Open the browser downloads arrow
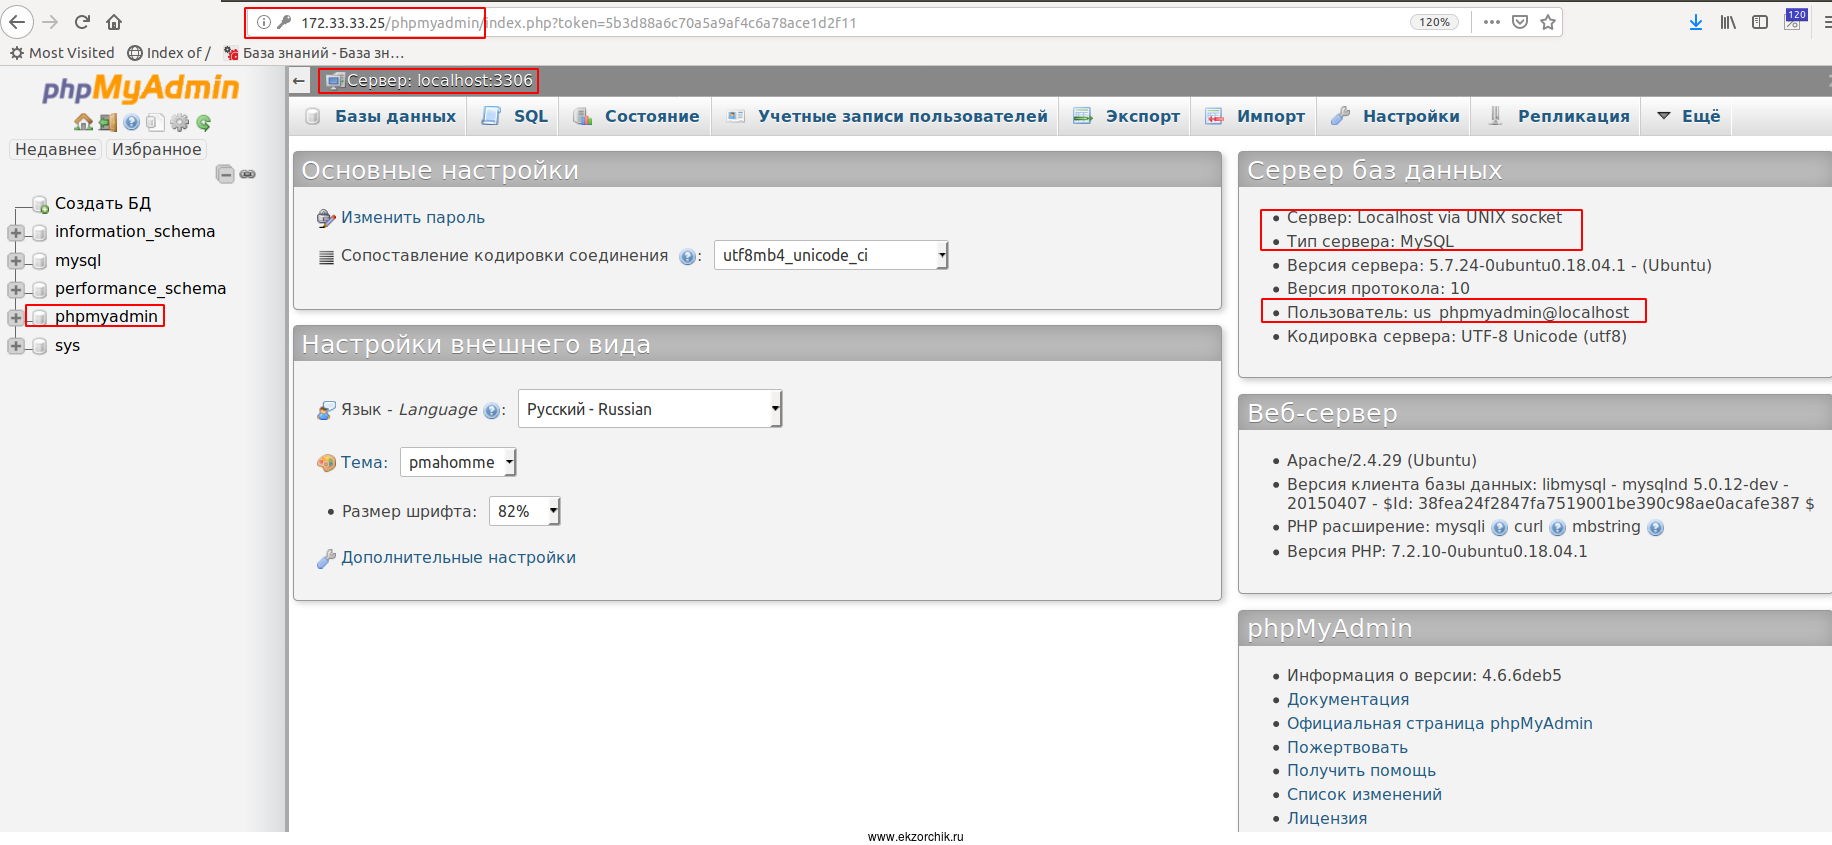This screenshot has height=845, width=1832. pos(1696,22)
